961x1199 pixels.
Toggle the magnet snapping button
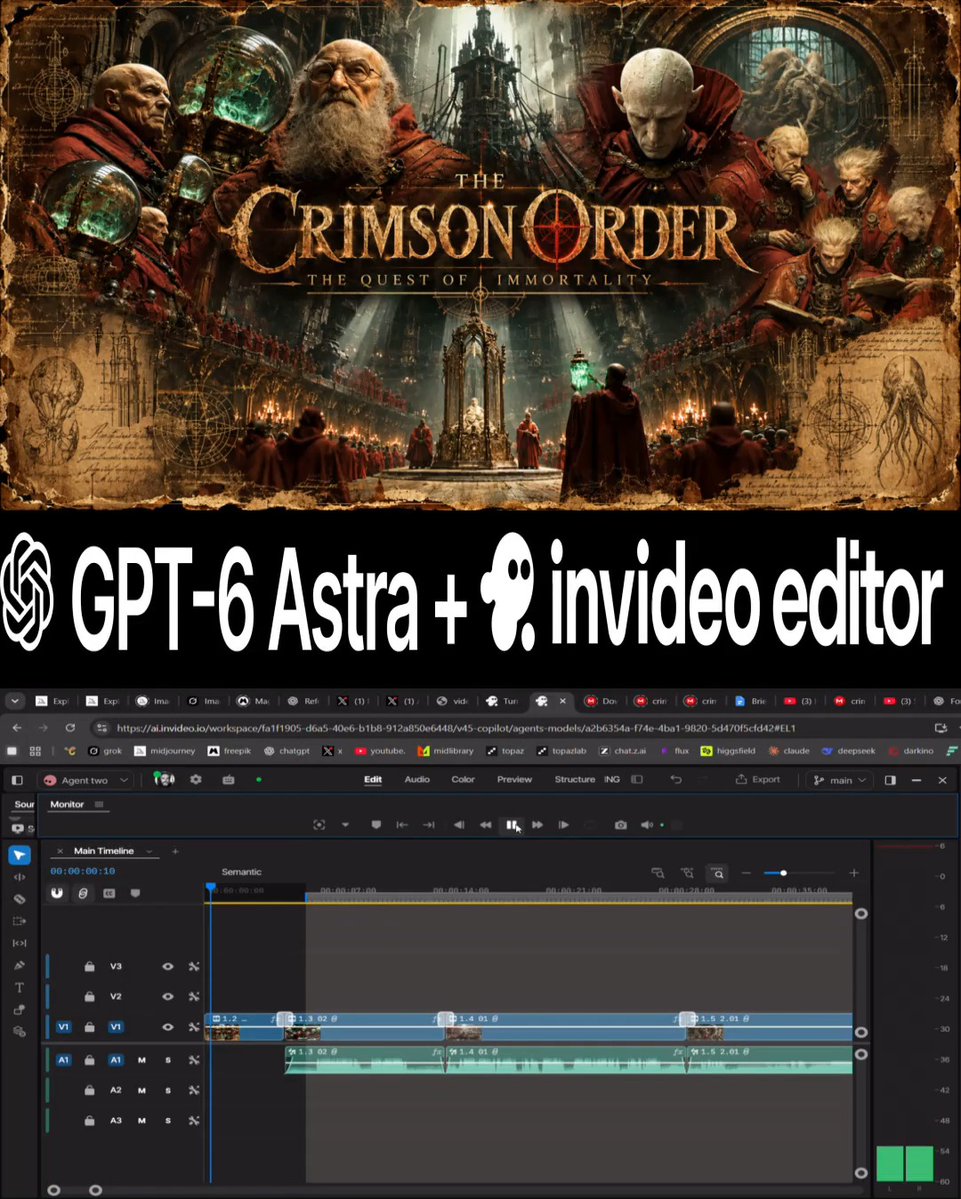pyautogui.click(x=57, y=892)
